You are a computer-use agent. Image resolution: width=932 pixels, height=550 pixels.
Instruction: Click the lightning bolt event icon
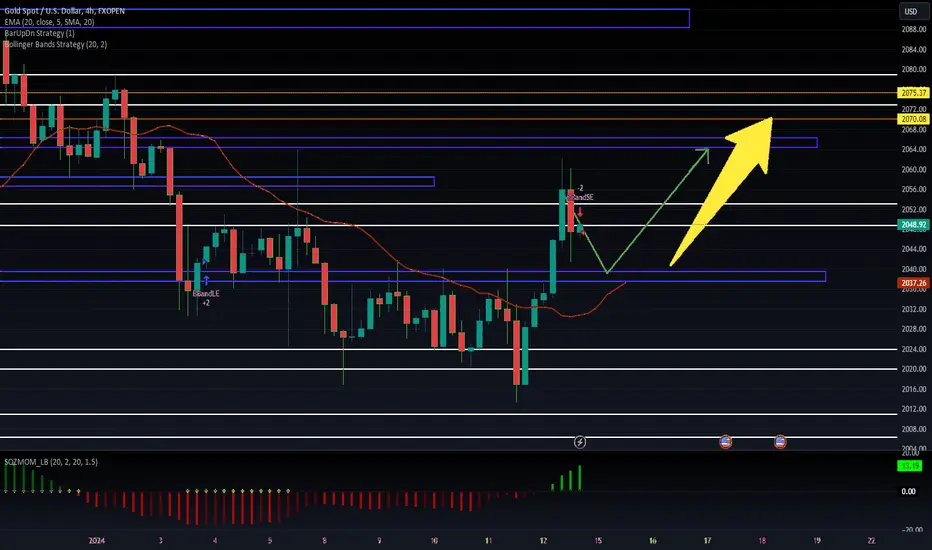point(580,442)
